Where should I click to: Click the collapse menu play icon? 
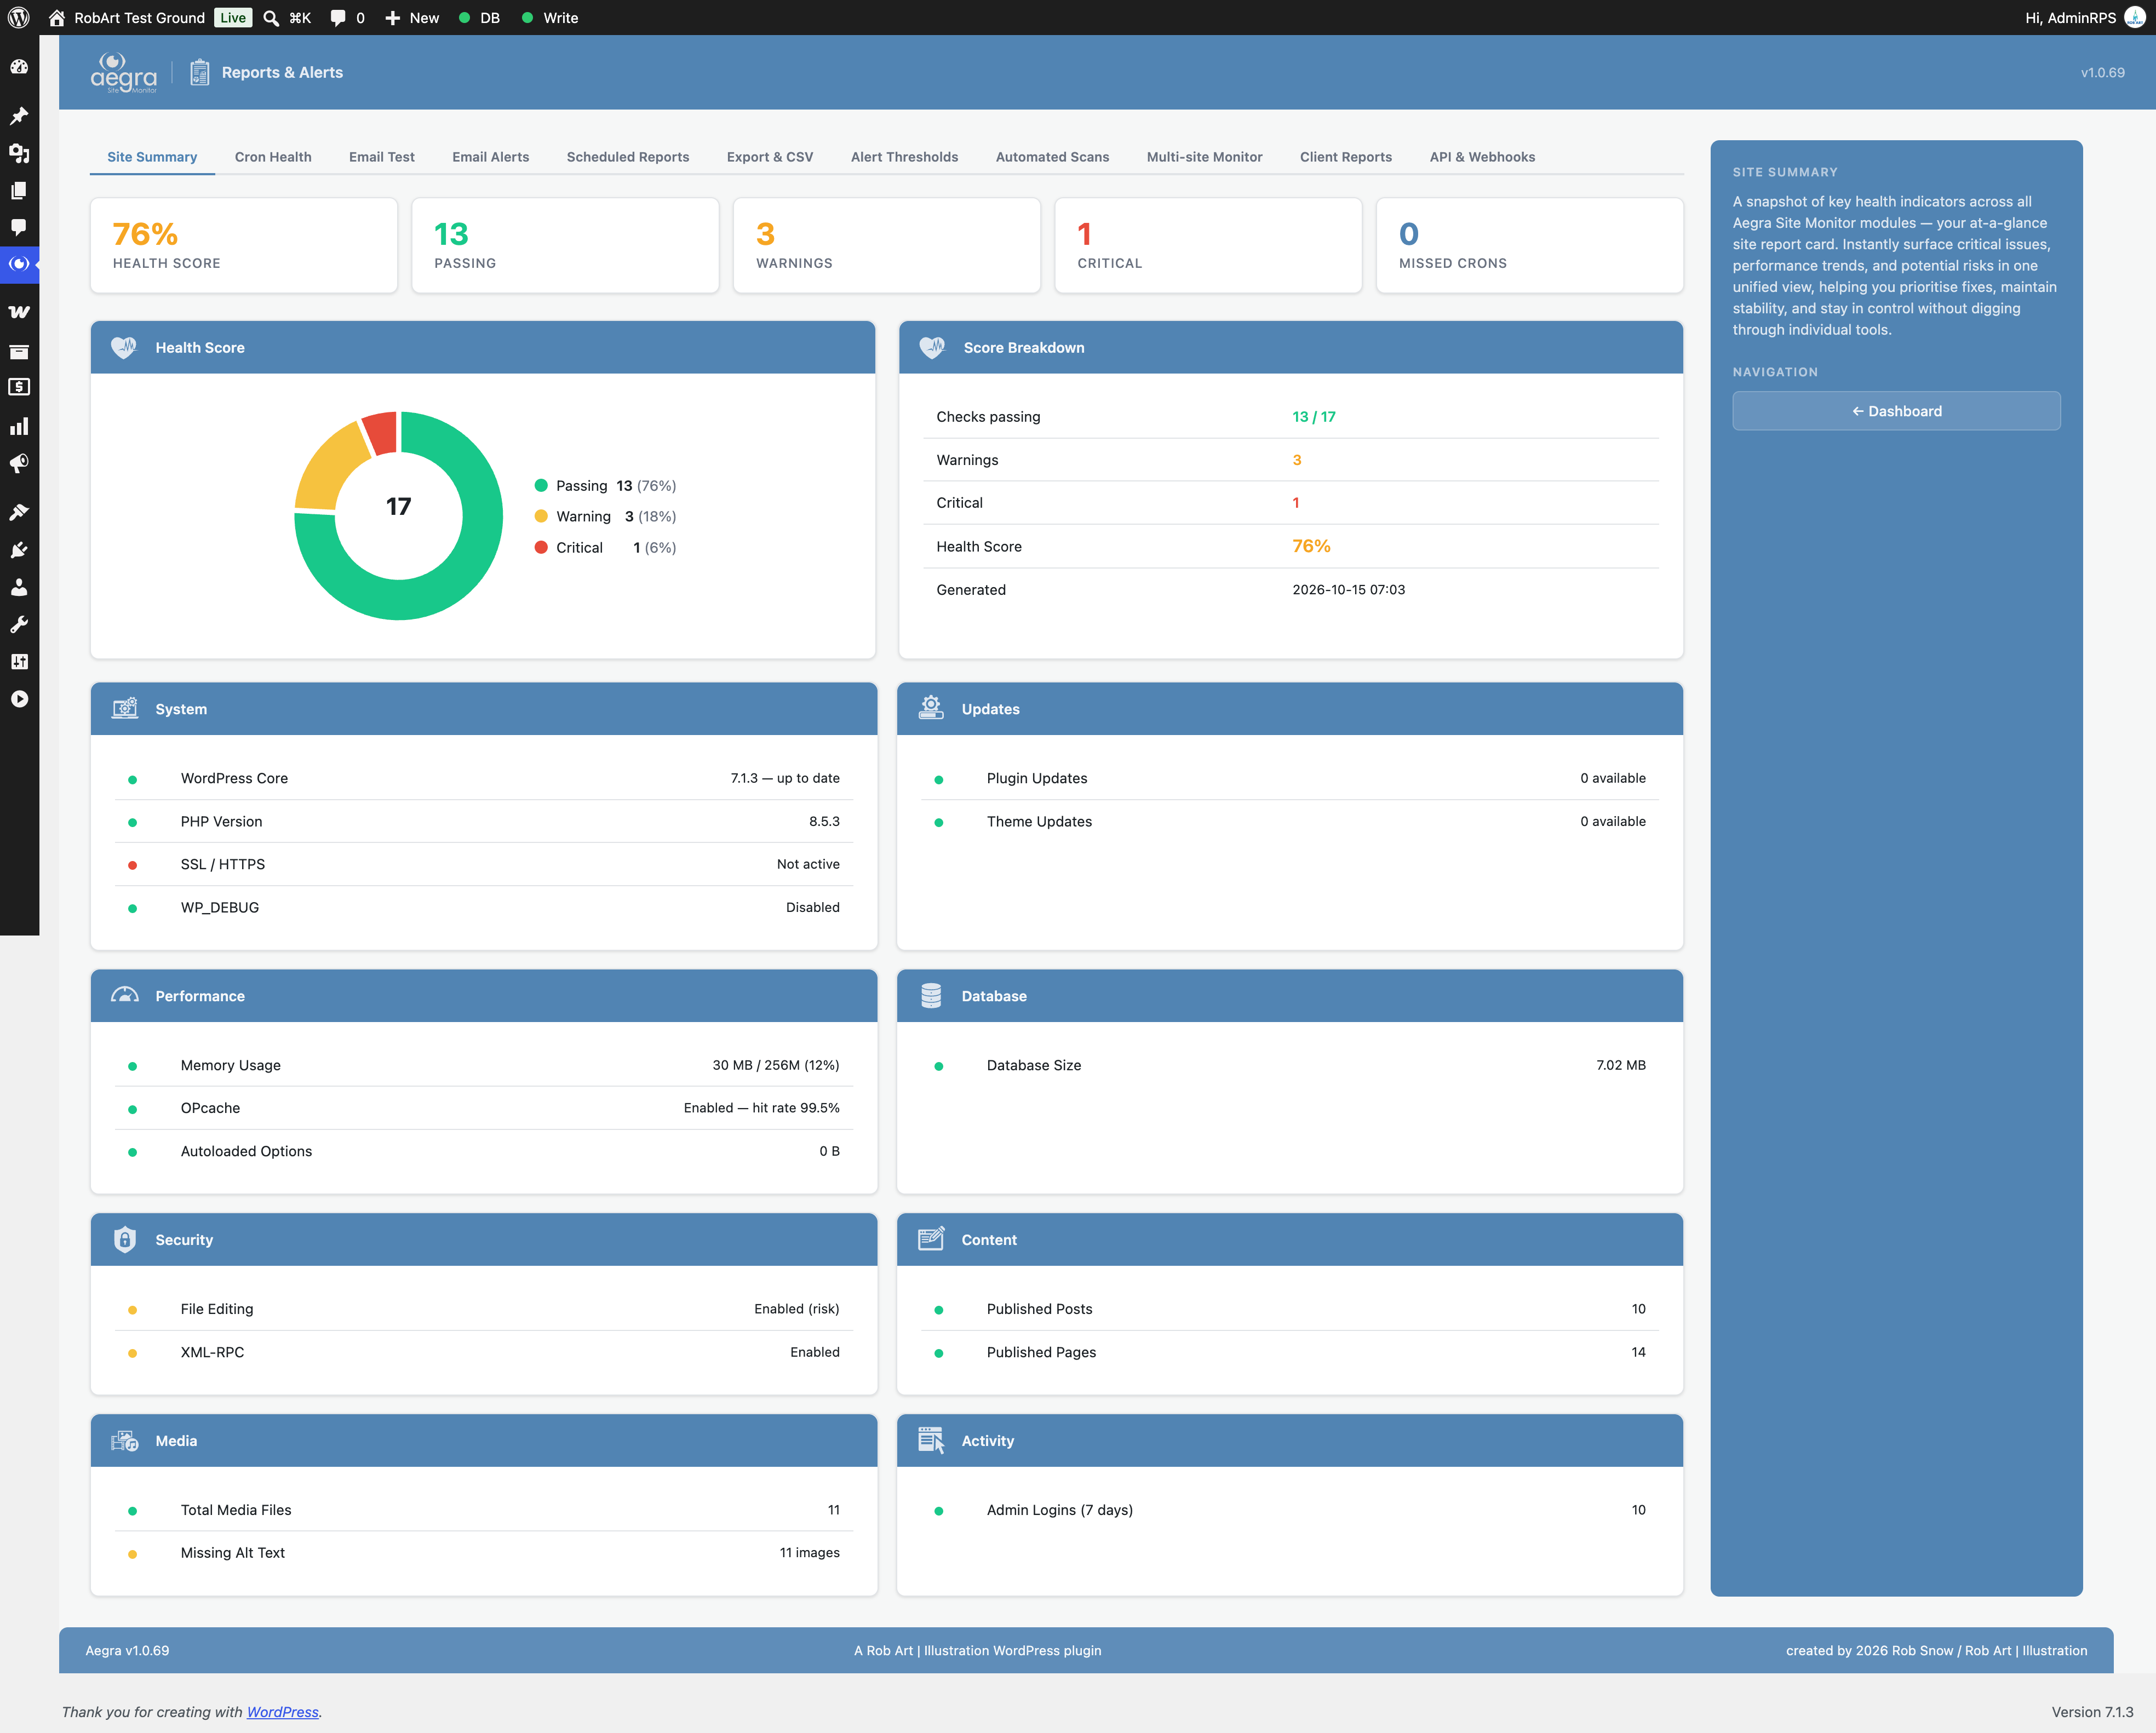pos(19,699)
